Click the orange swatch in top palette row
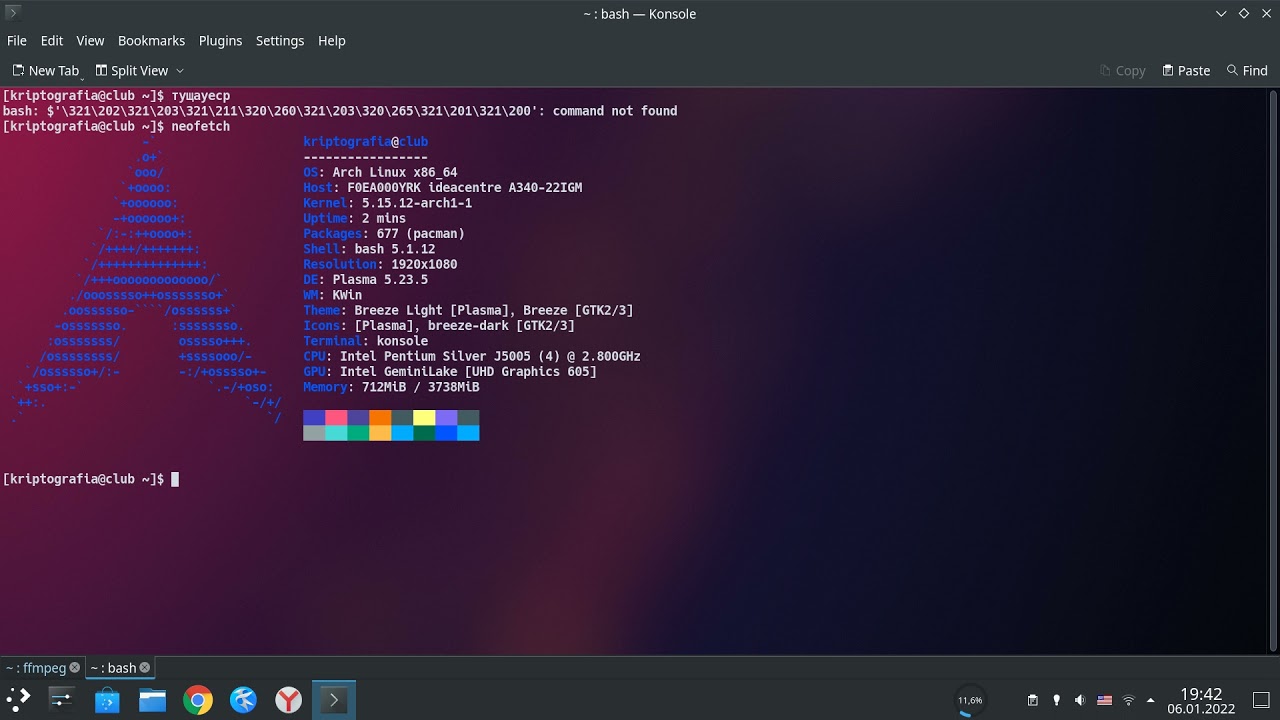Image resolution: width=1280 pixels, height=720 pixels. coord(380,418)
